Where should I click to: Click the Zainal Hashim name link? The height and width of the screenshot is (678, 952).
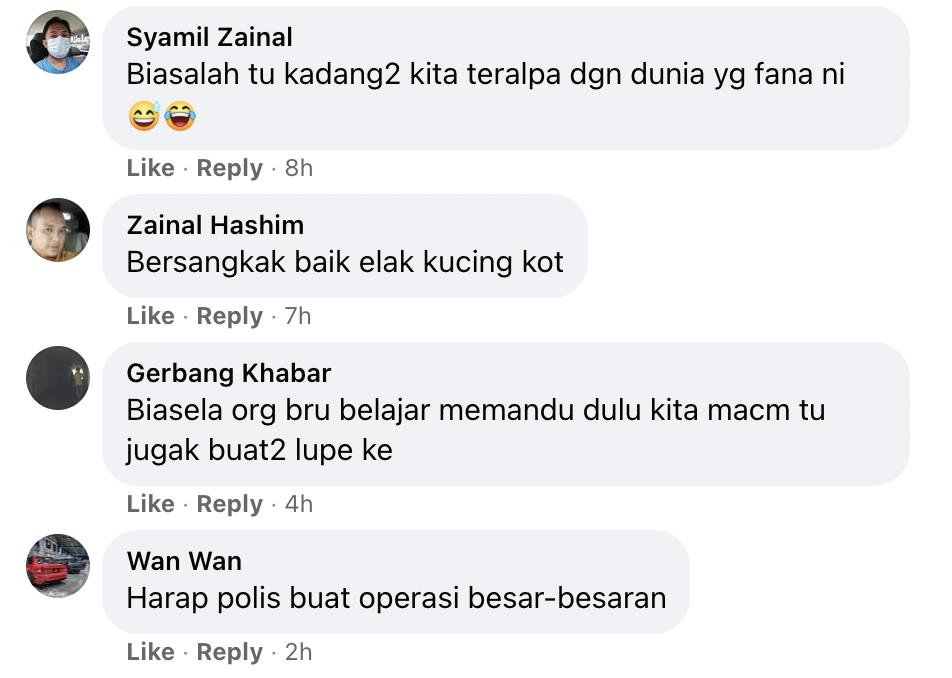tap(215, 225)
